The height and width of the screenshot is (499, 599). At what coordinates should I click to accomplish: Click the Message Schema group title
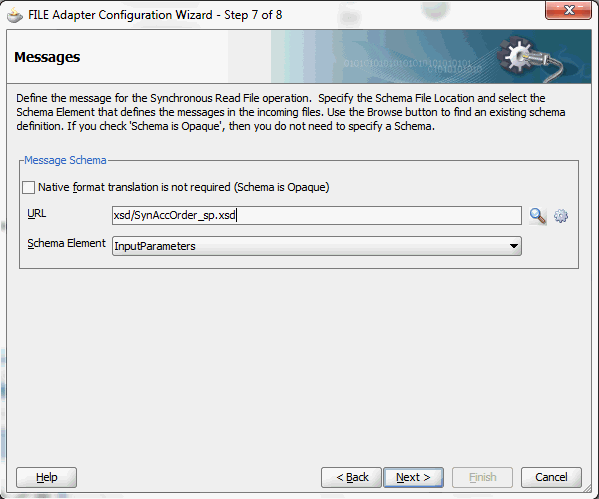pyautogui.click(x=65, y=160)
